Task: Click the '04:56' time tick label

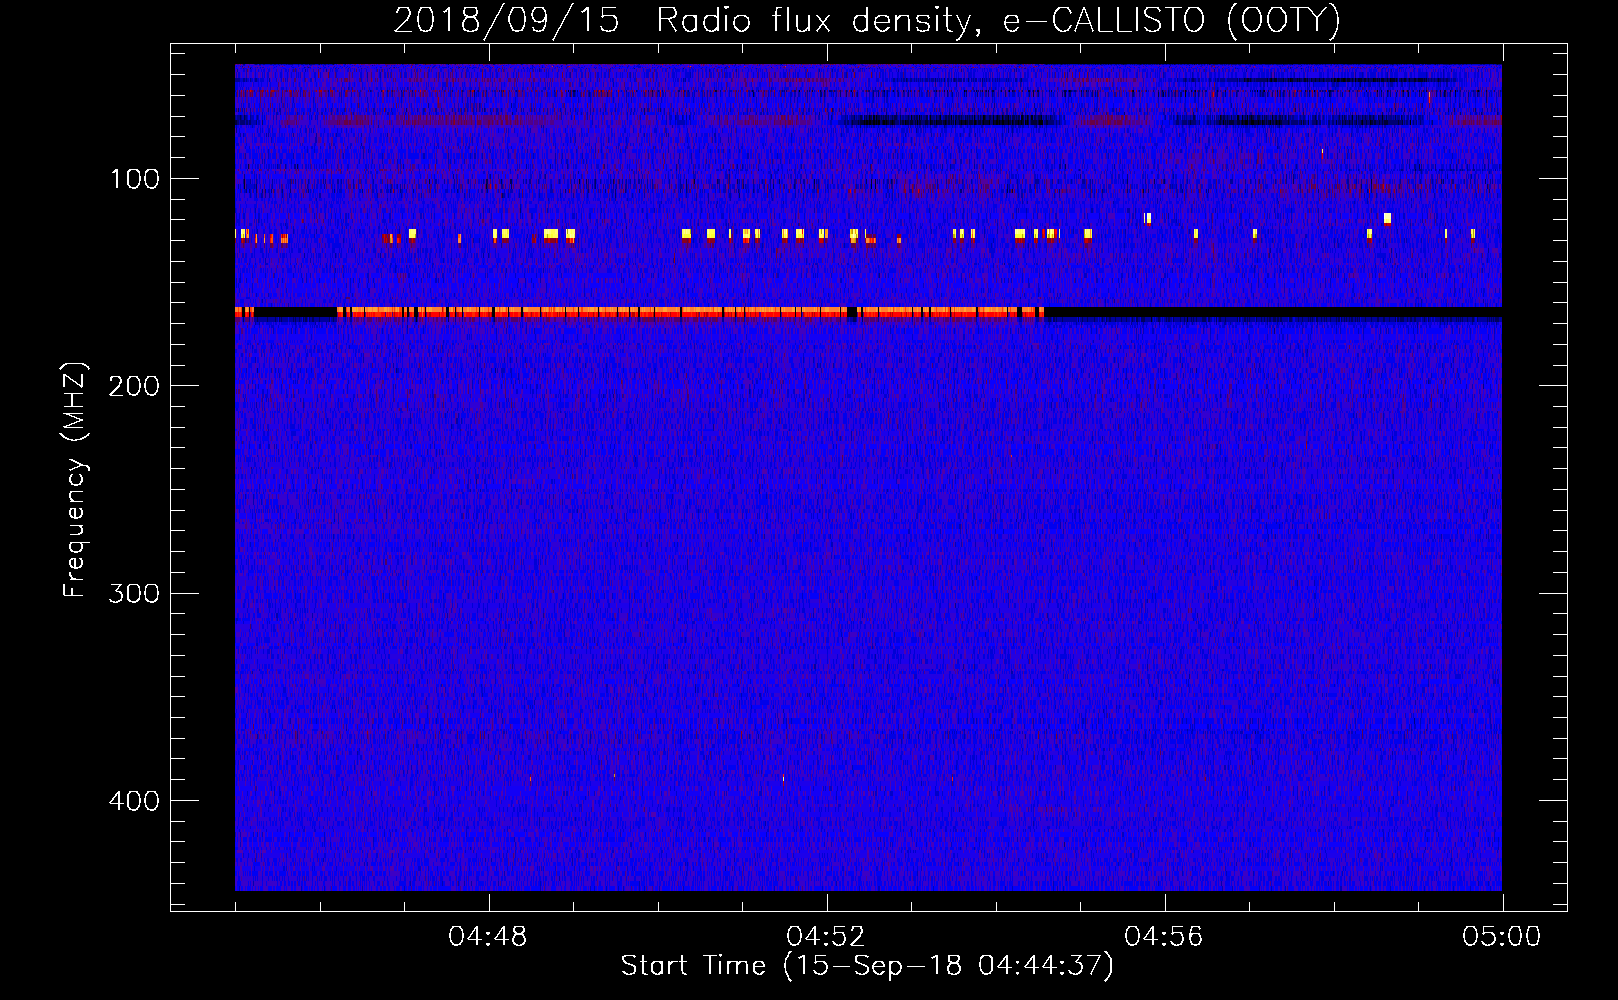Action: 1164,937
